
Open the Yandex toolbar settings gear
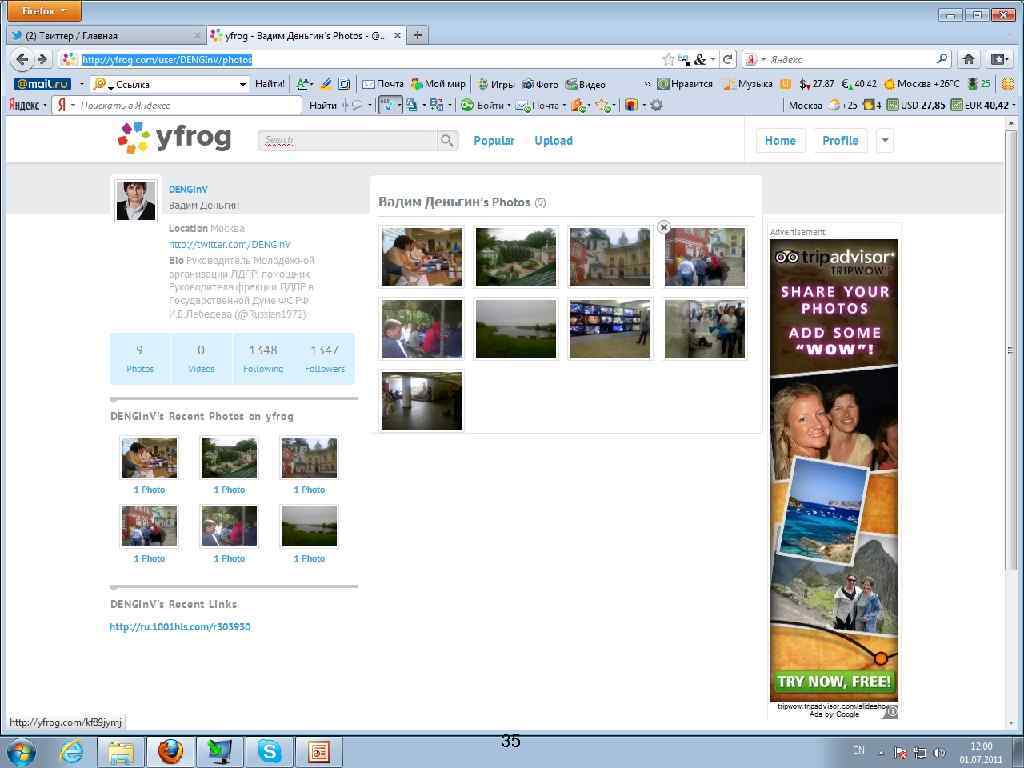pyautogui.click(x=656, y=104)
